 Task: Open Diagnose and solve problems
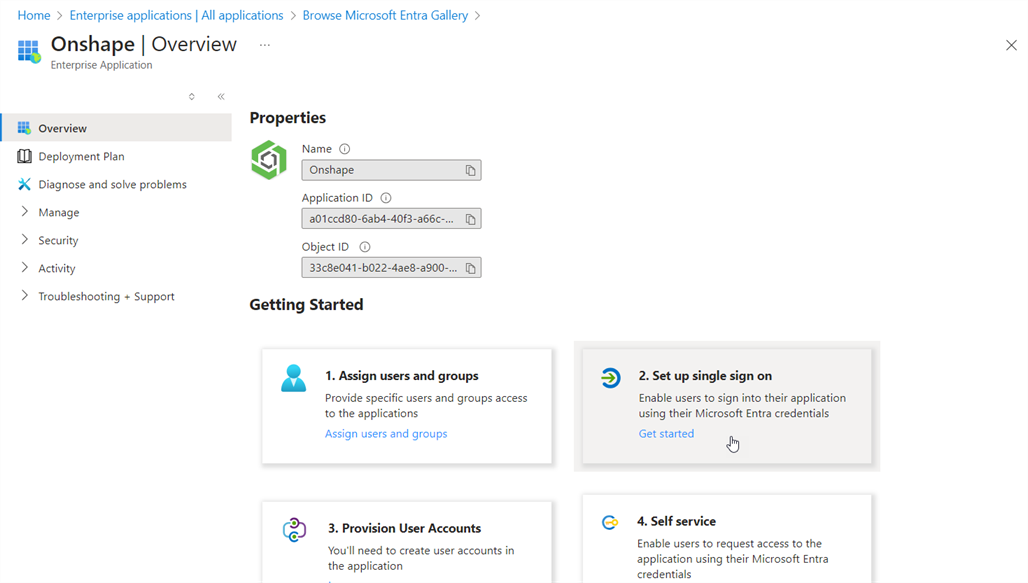[x=112, y=184]
